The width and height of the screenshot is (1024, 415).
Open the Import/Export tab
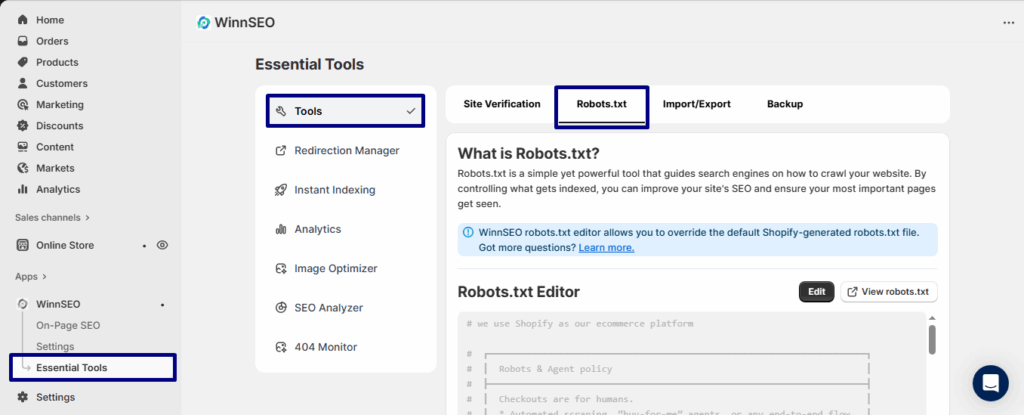click(x=697, y=104)
